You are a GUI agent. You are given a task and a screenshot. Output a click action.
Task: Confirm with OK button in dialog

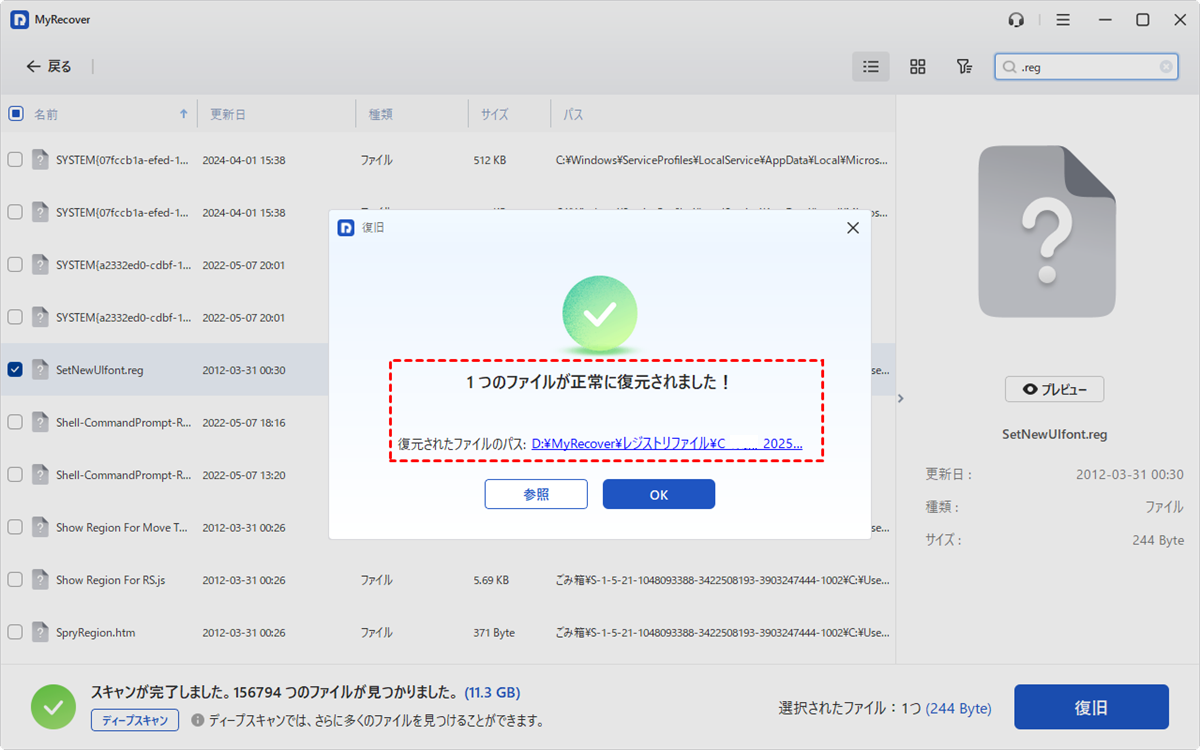pyautogui.click(x=659, y=494)
